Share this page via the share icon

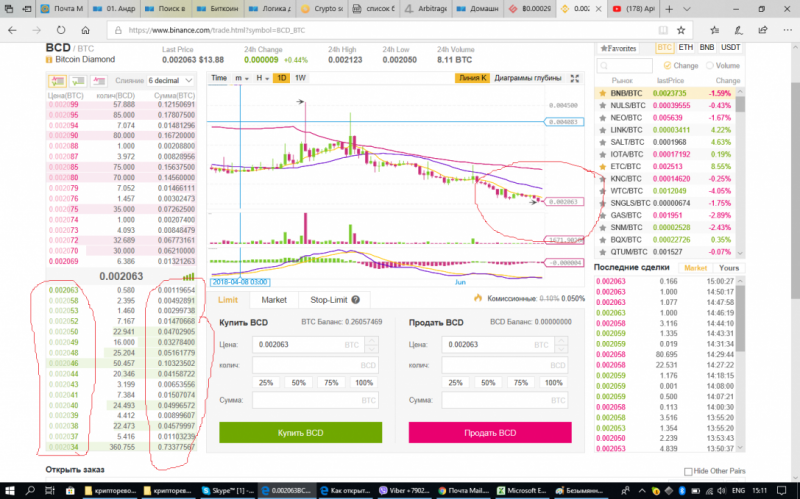coord(763,30)
